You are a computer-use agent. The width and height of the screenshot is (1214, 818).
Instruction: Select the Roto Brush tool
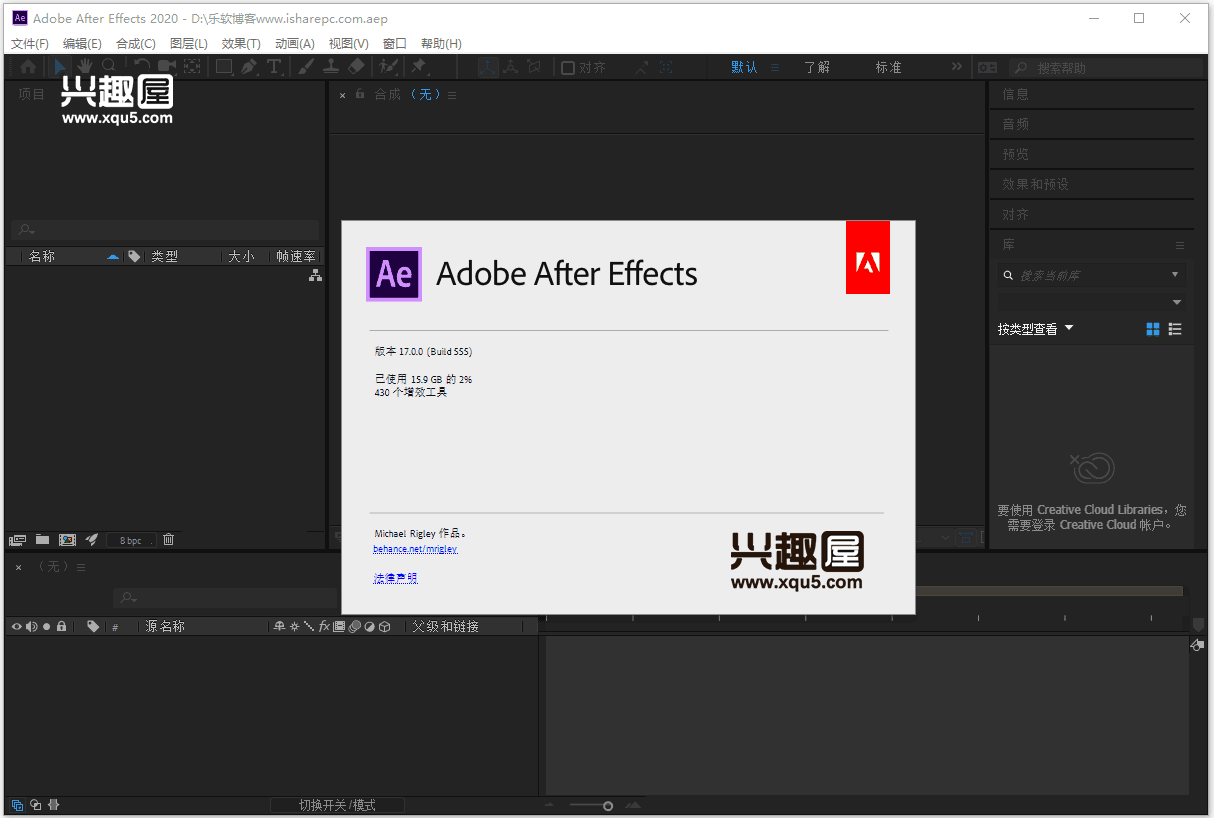pyautogui.click(x=389, y=67)
